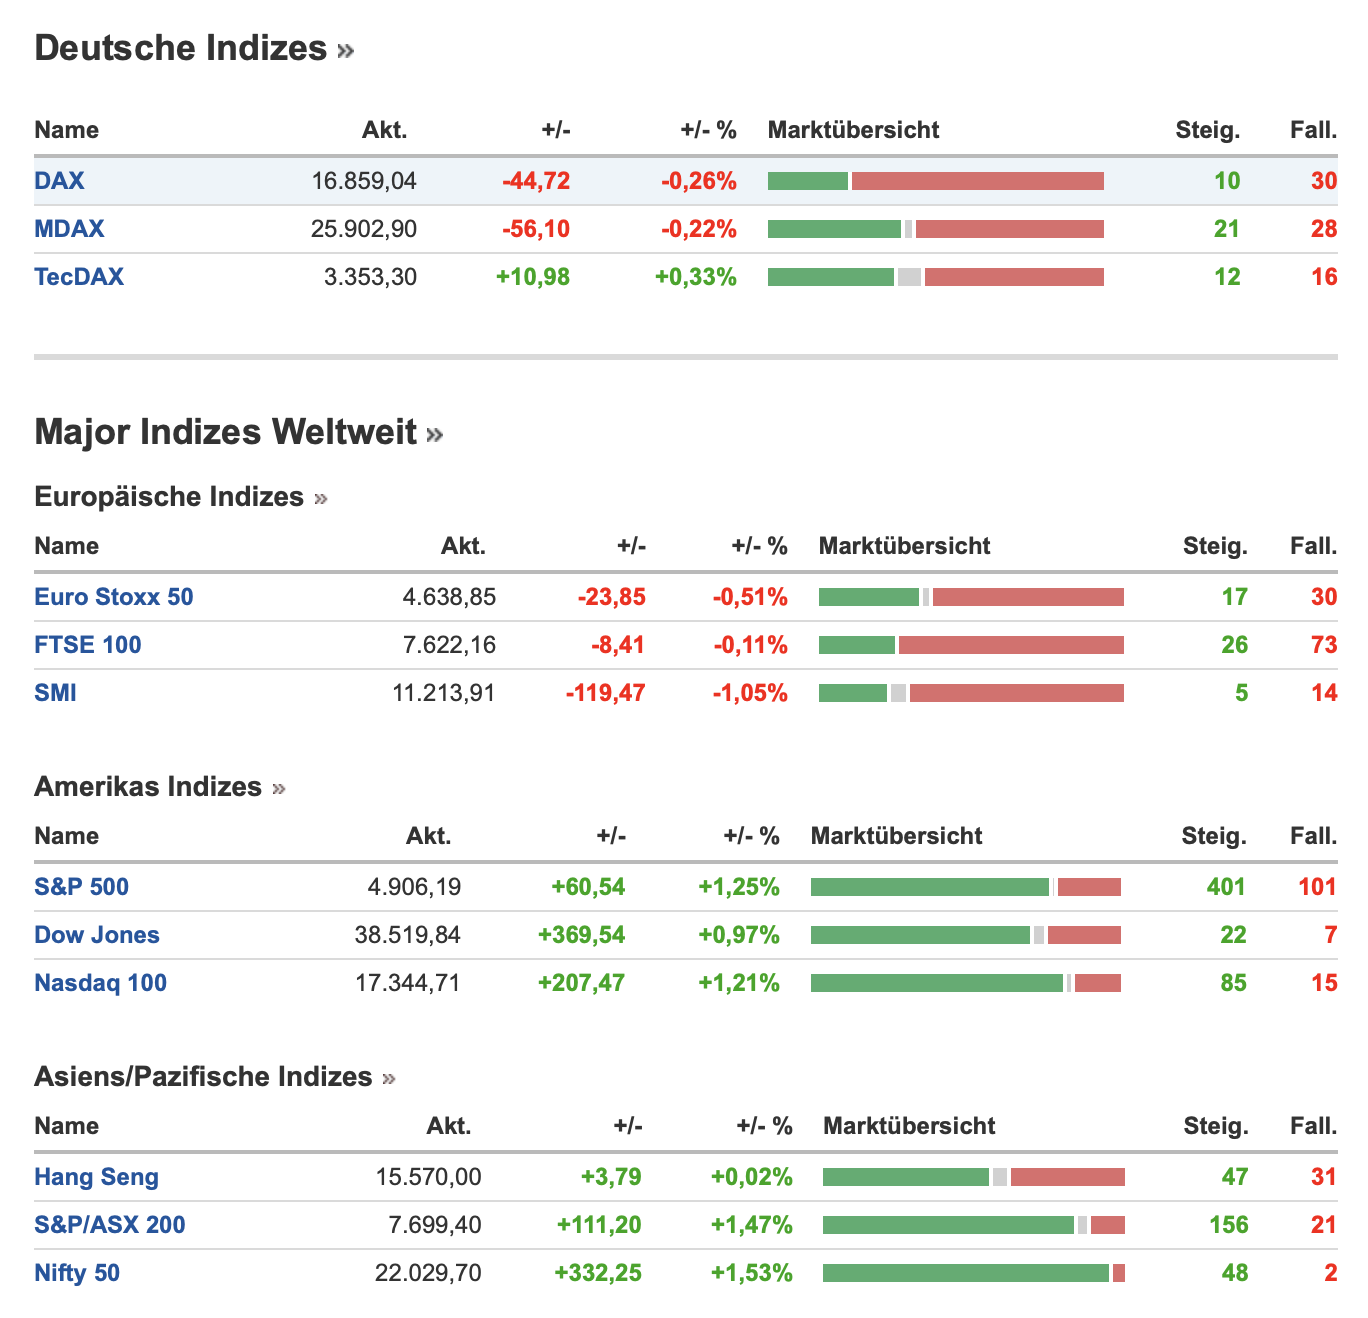The image size is (1368, 1318).
Task: Click the DAX market overview bar
Action: pos(936,181)
